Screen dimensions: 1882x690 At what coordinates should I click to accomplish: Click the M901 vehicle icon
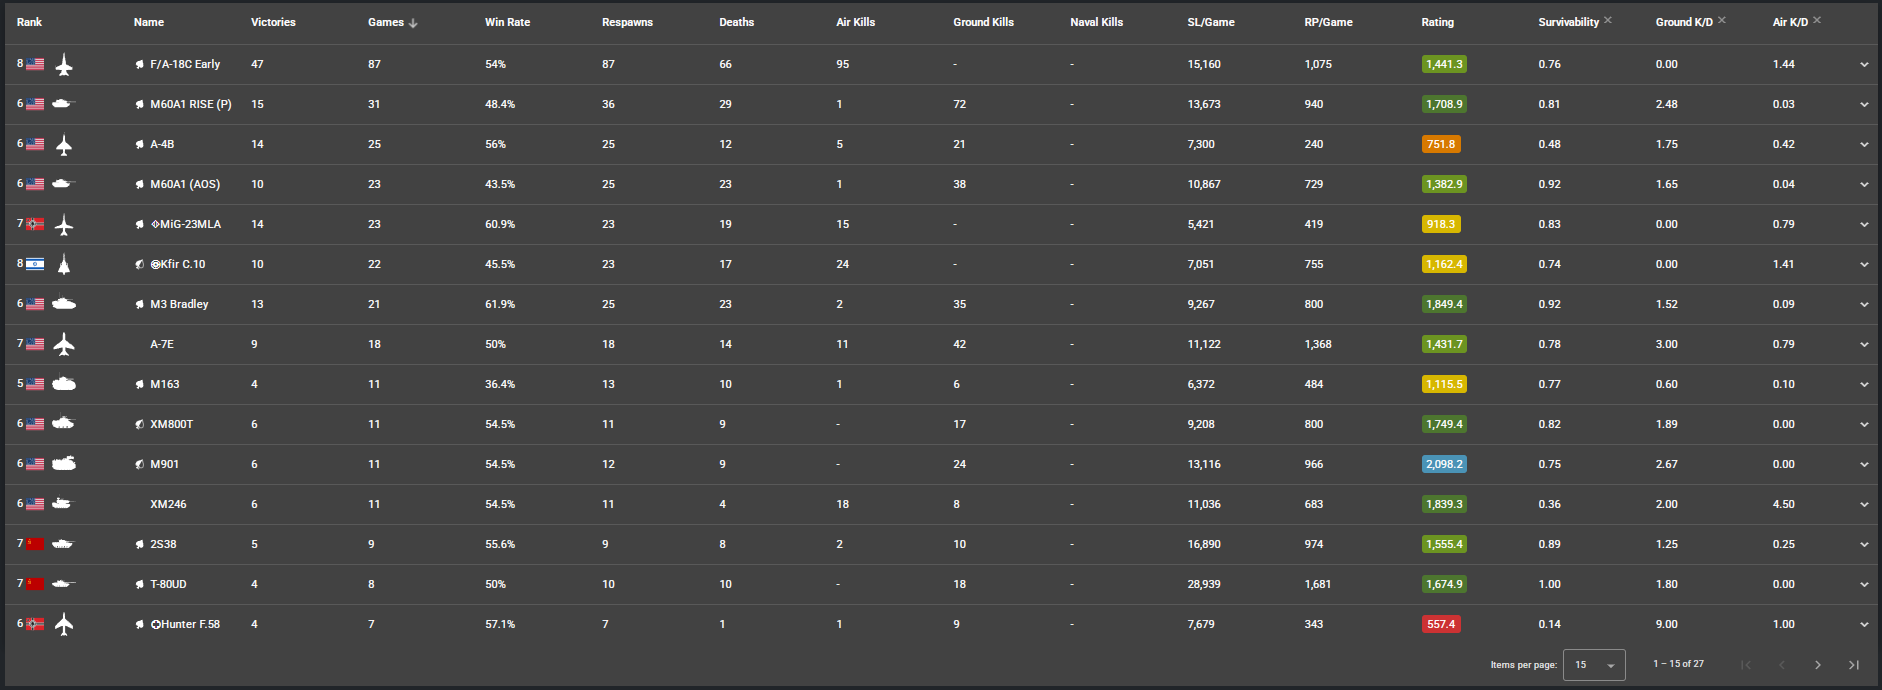(x=64, y=464)
